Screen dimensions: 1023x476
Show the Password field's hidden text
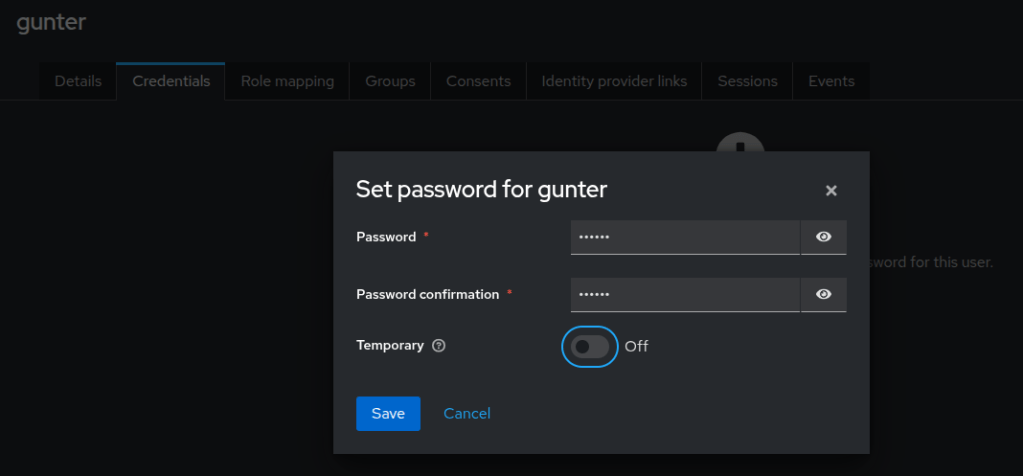click(x=823, y=237)
